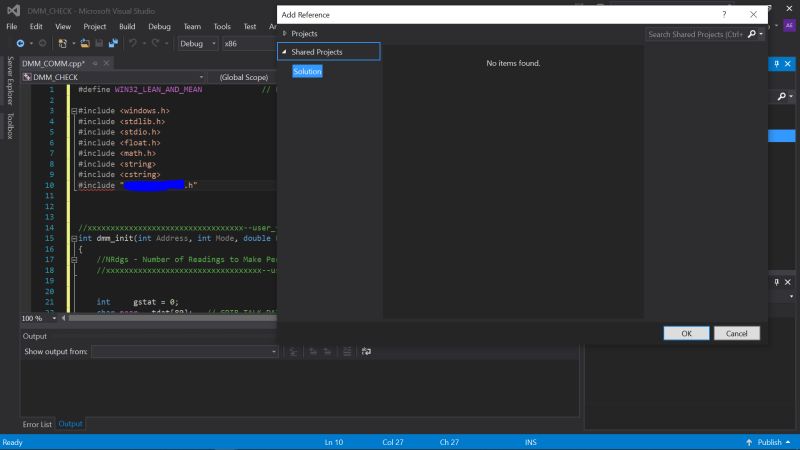Viewport: 800px width, 450px height.
Task: Close the lower right panel
Action: pos(788,282)
